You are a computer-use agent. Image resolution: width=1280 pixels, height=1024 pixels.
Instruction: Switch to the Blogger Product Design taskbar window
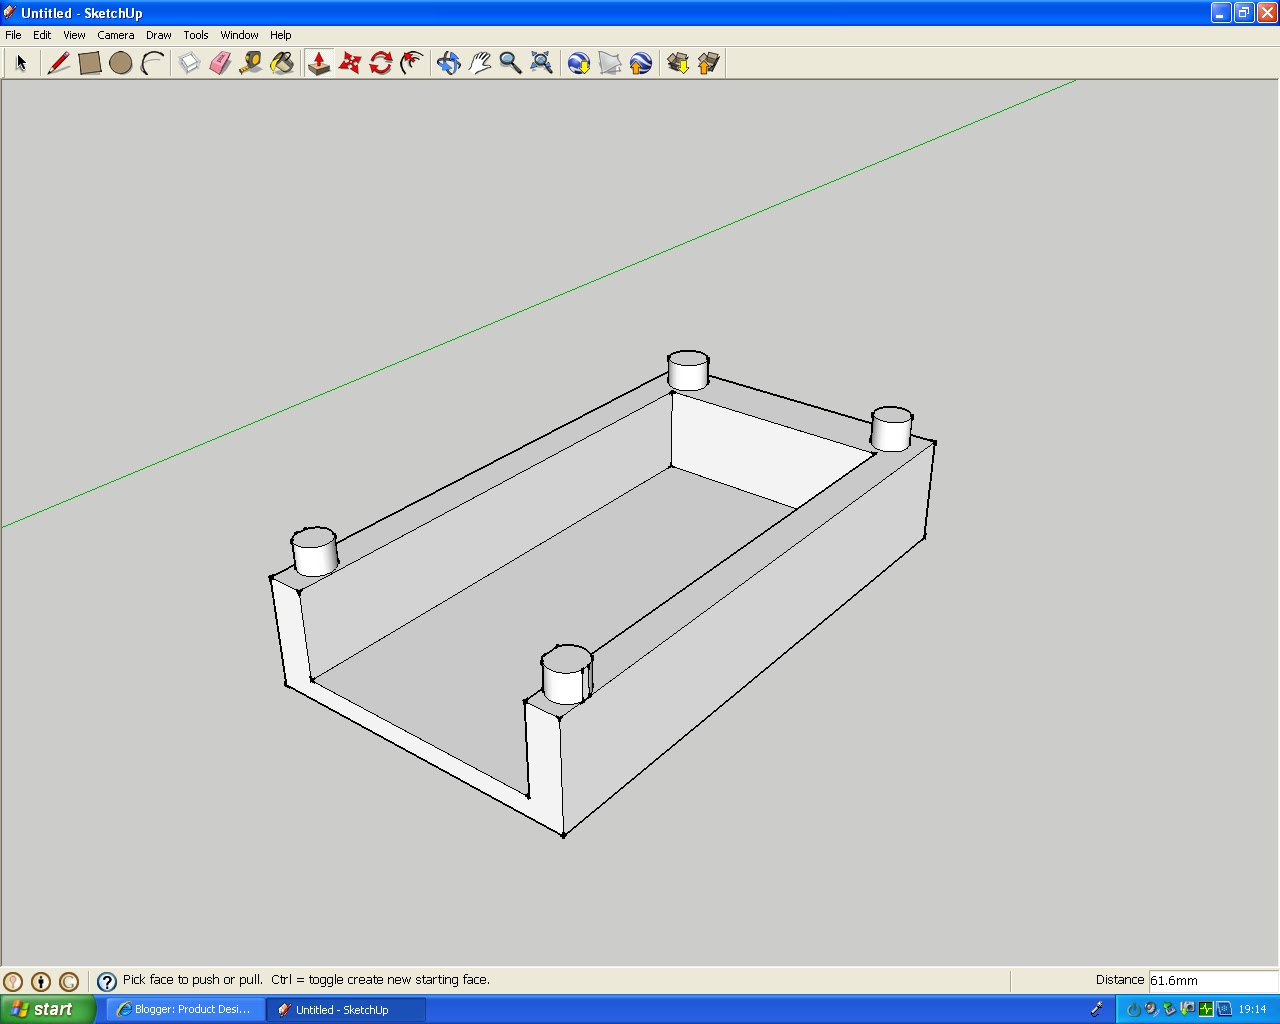coord(184,1009)
